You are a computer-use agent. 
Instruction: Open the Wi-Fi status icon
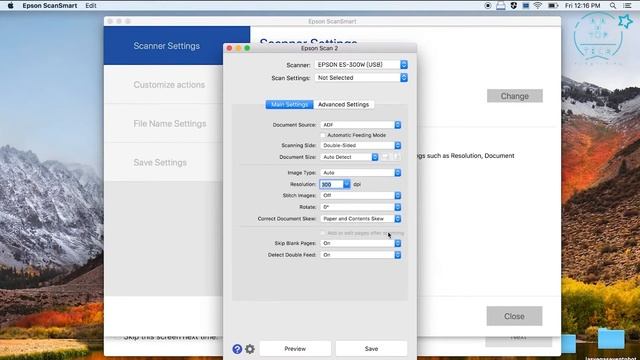tap(538, 6)
